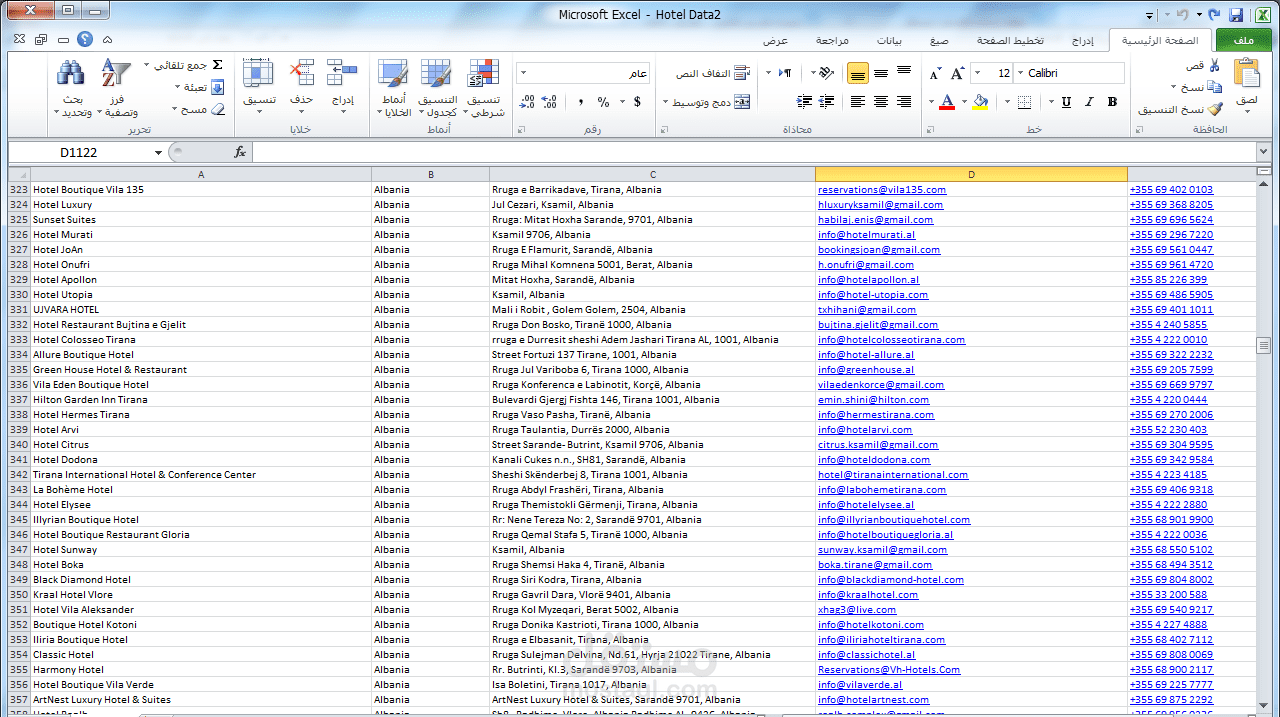The width and height of the screenshot is (1280, 717).
Task: Switch to Formulas (صيغ) tab
Action: point(939,41)
